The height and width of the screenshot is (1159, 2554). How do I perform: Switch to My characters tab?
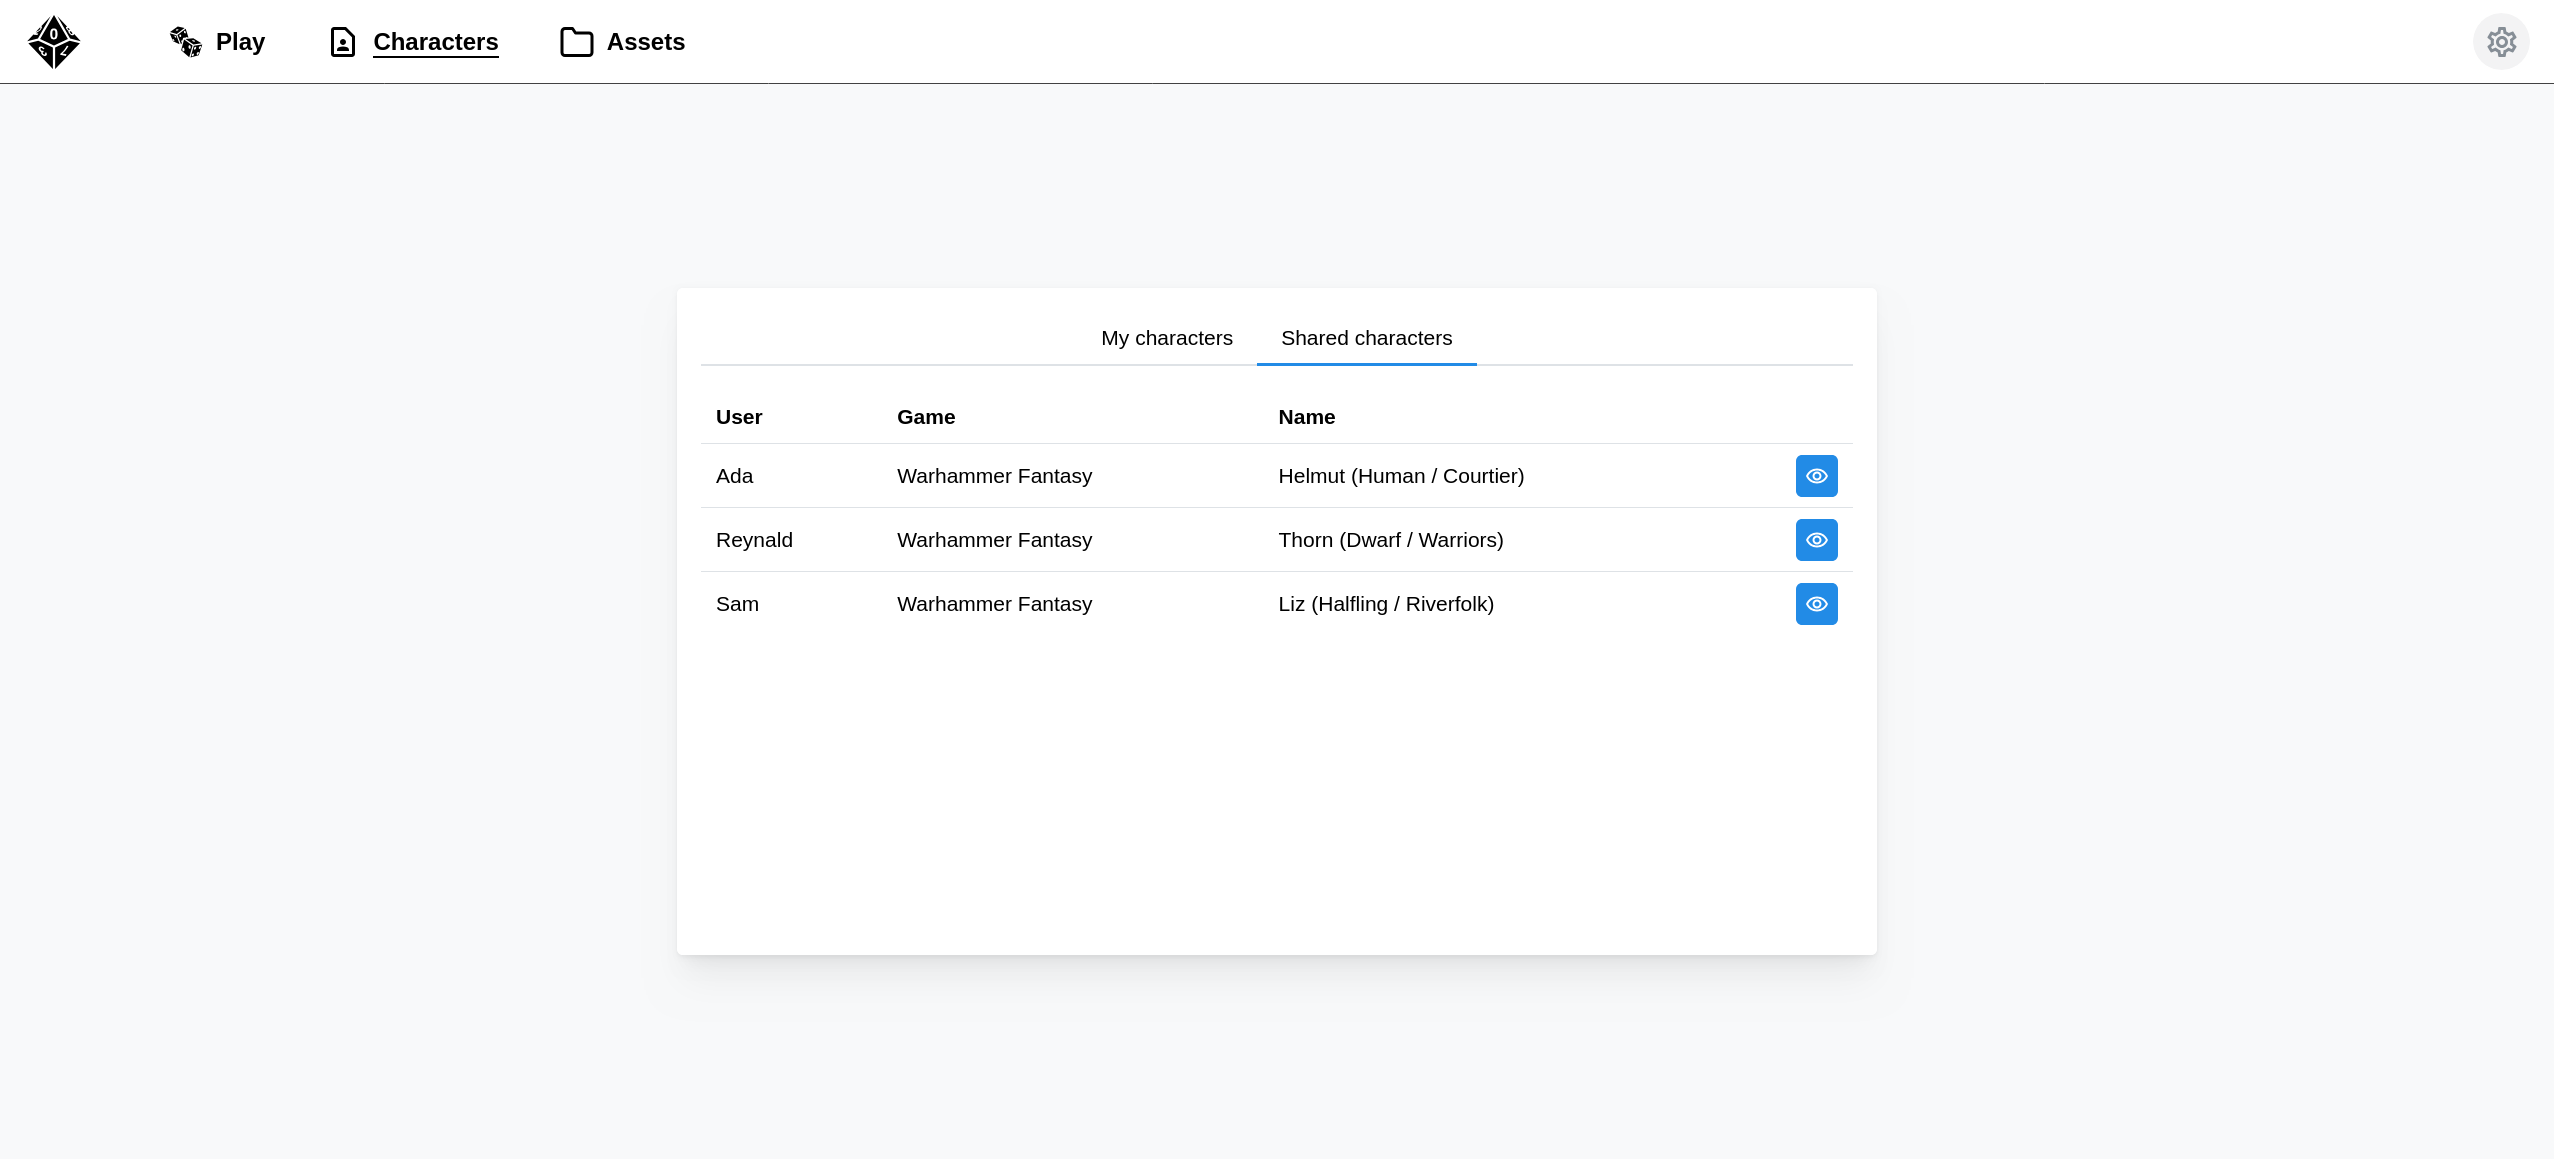point(1166,338)
